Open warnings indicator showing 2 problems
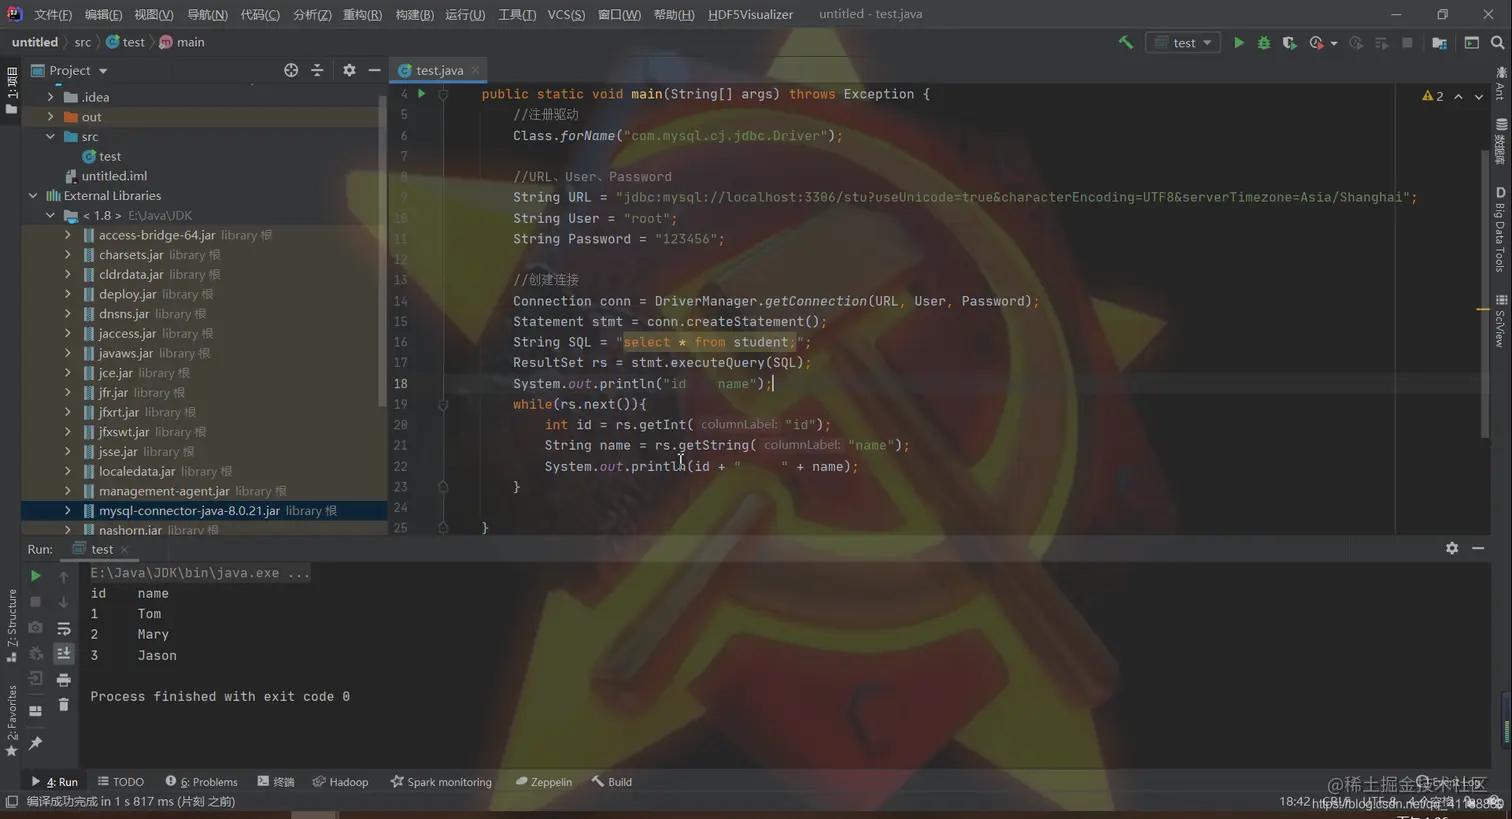 click(x=1432, y=96)
